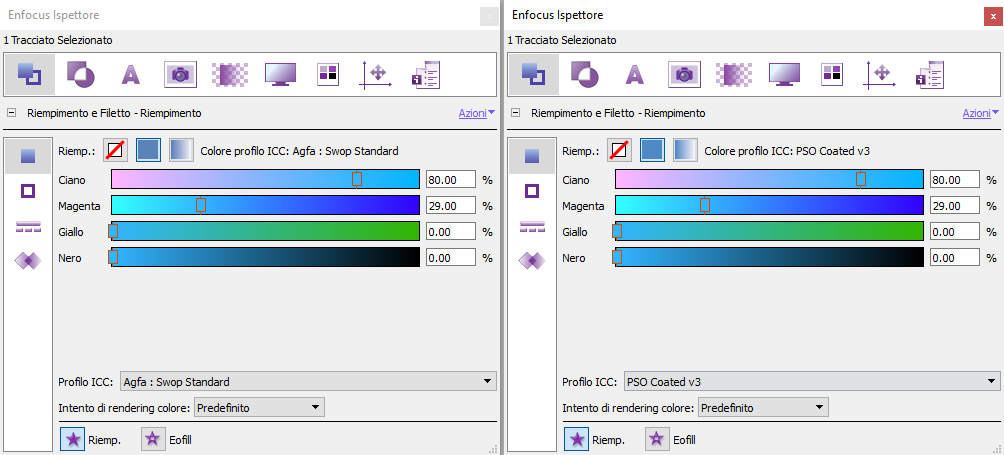Screen dimensions: 1004x455
Task: Focus Nero 0.00 field in left inspector
Action: pyautogui.click(x=451, y=258)
